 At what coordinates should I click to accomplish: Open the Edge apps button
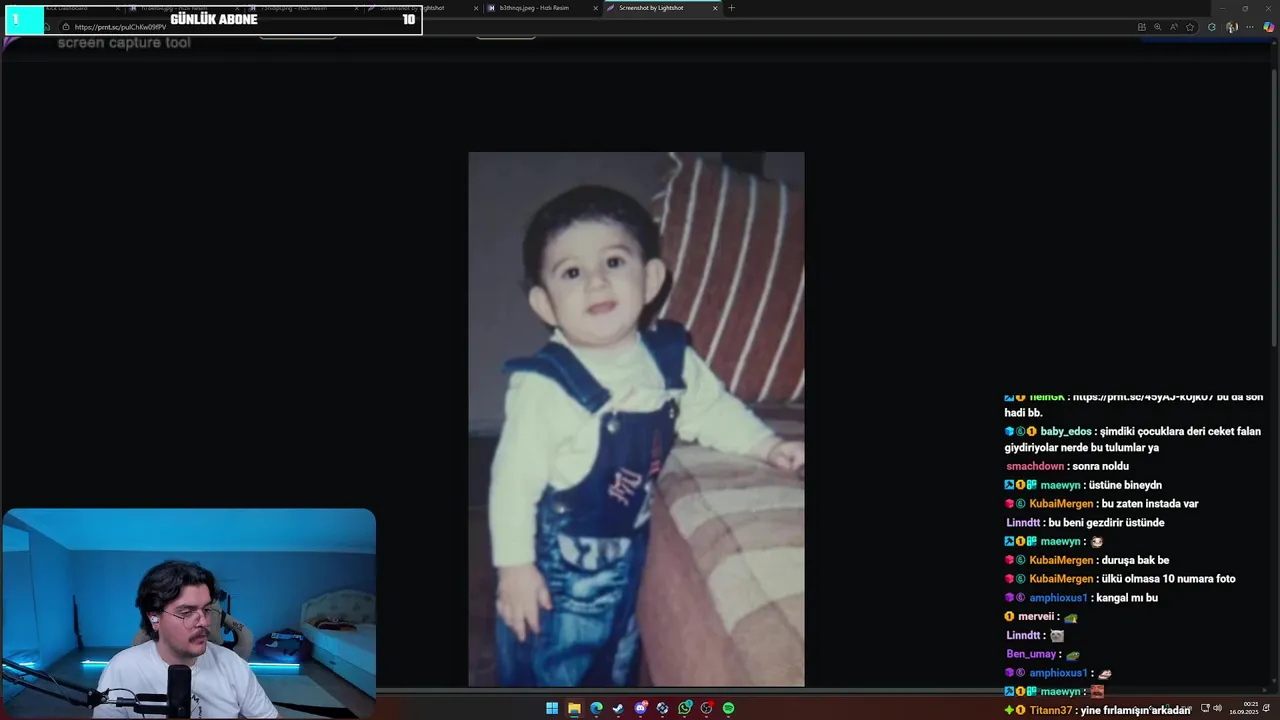click(1142, 27)
